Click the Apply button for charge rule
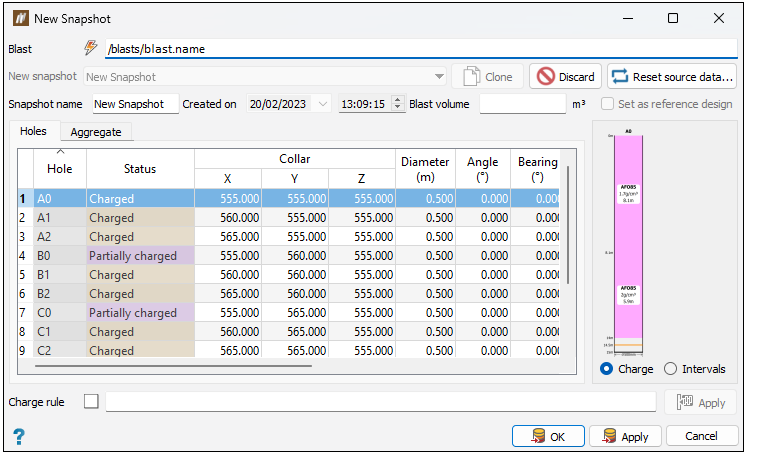This screenshot has height=457, width=760. [700, 402]
